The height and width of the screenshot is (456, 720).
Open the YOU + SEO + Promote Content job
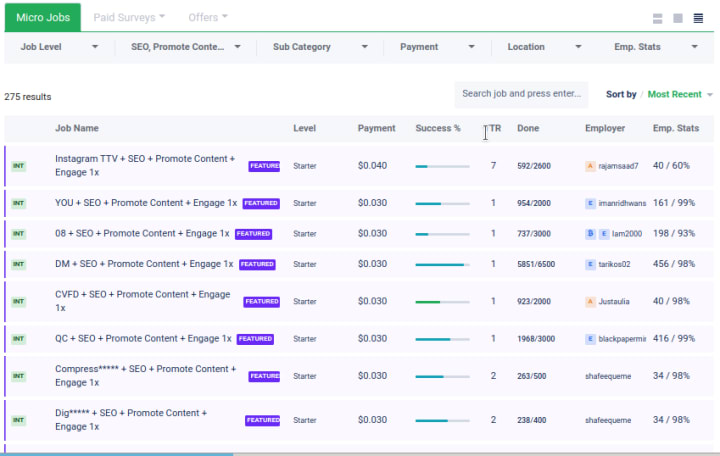click(146, 203)
